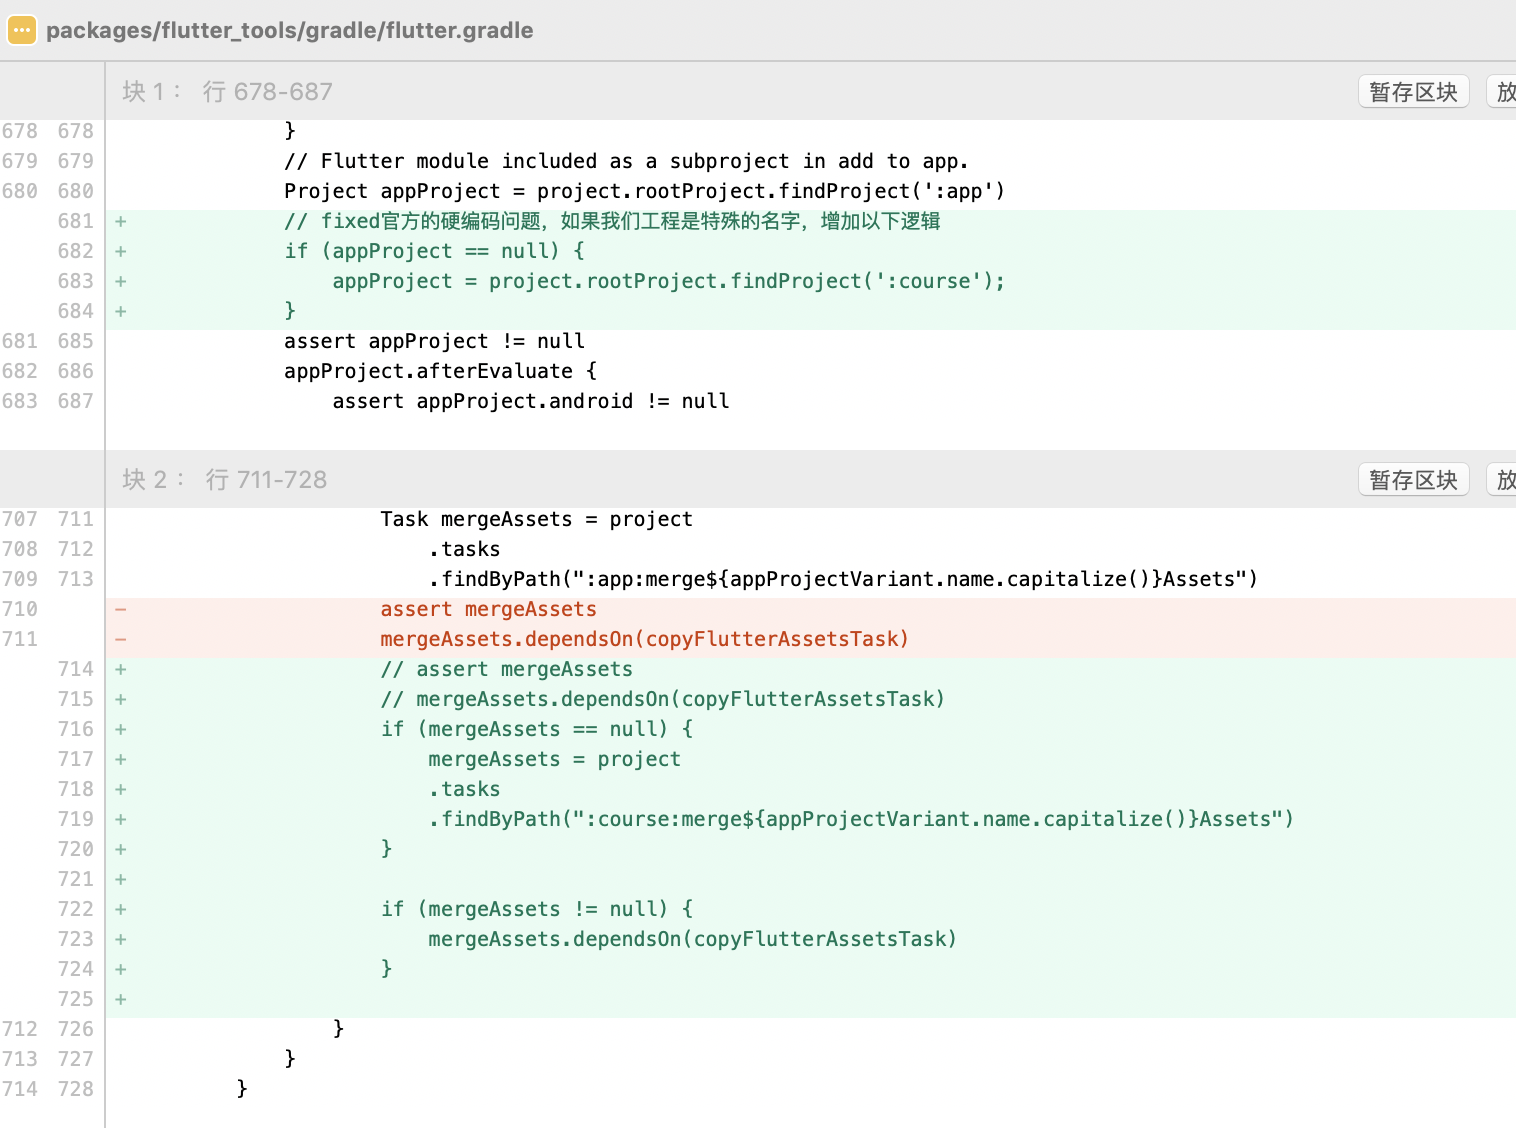Select added line 682 'if (appProject == null) {'
Screen dimensions: 1516x1128
click(x=434, y=251)
